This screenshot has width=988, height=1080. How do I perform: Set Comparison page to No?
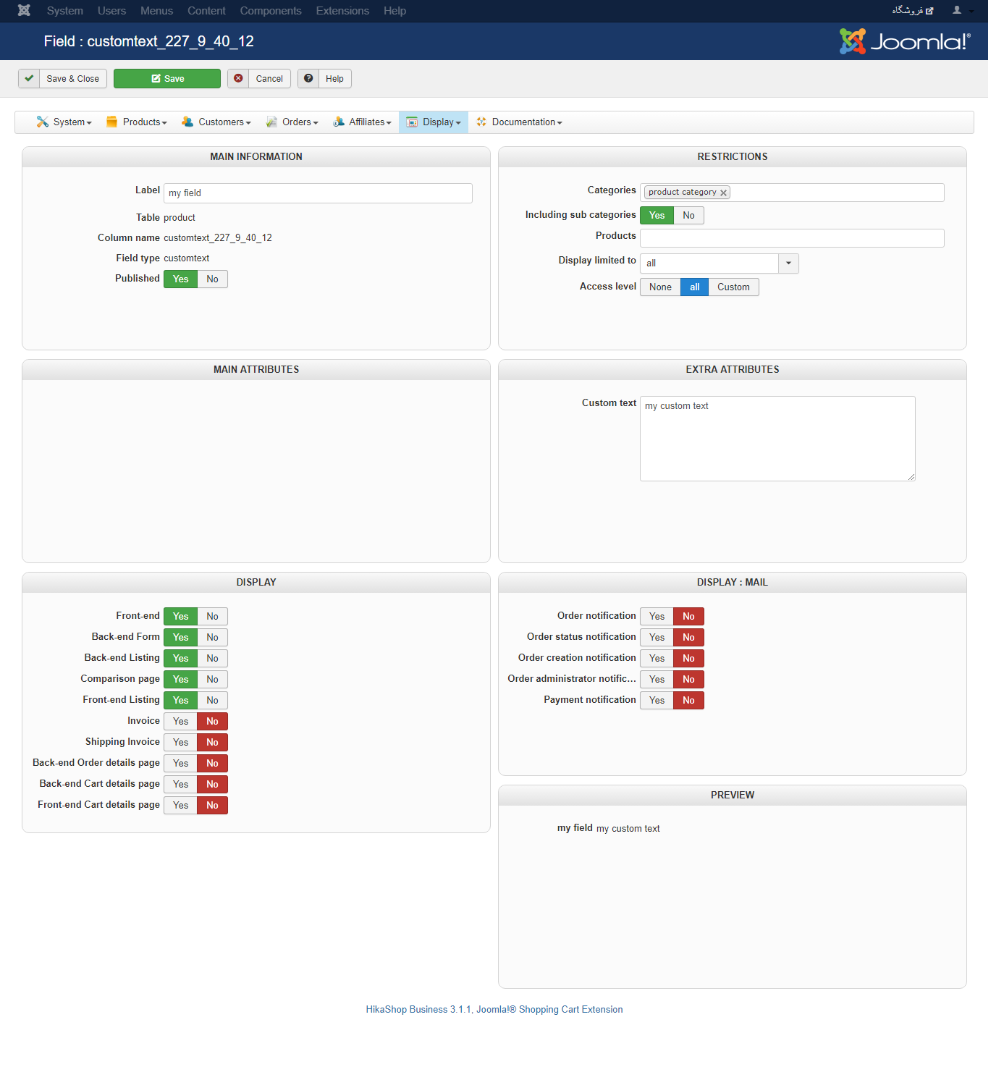(212, 679)
